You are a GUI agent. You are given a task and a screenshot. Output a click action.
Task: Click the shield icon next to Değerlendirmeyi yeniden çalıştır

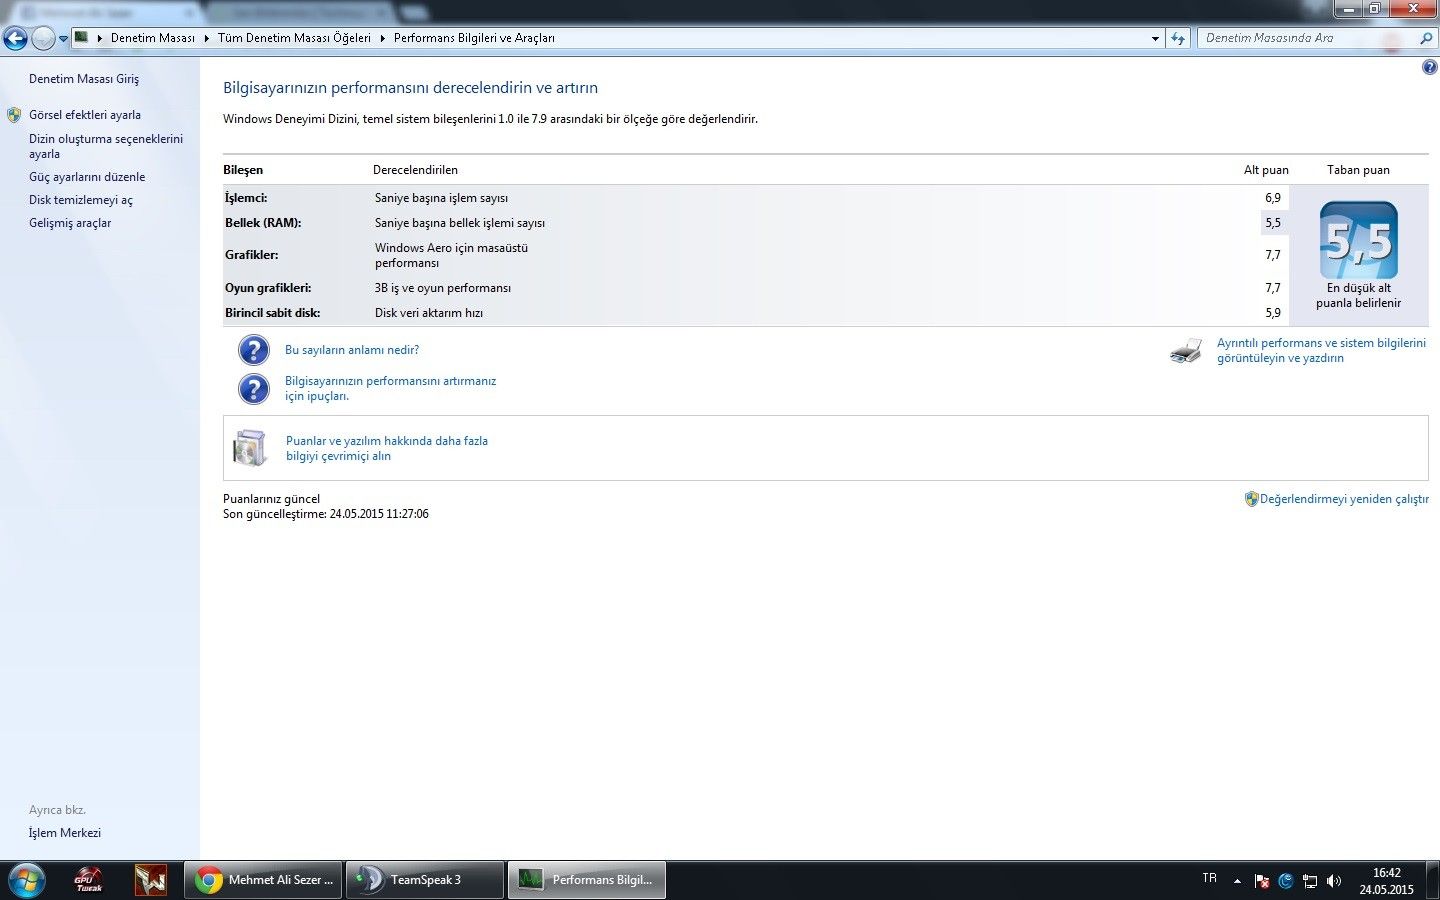pyautogui.click(x=1251, y=499)
